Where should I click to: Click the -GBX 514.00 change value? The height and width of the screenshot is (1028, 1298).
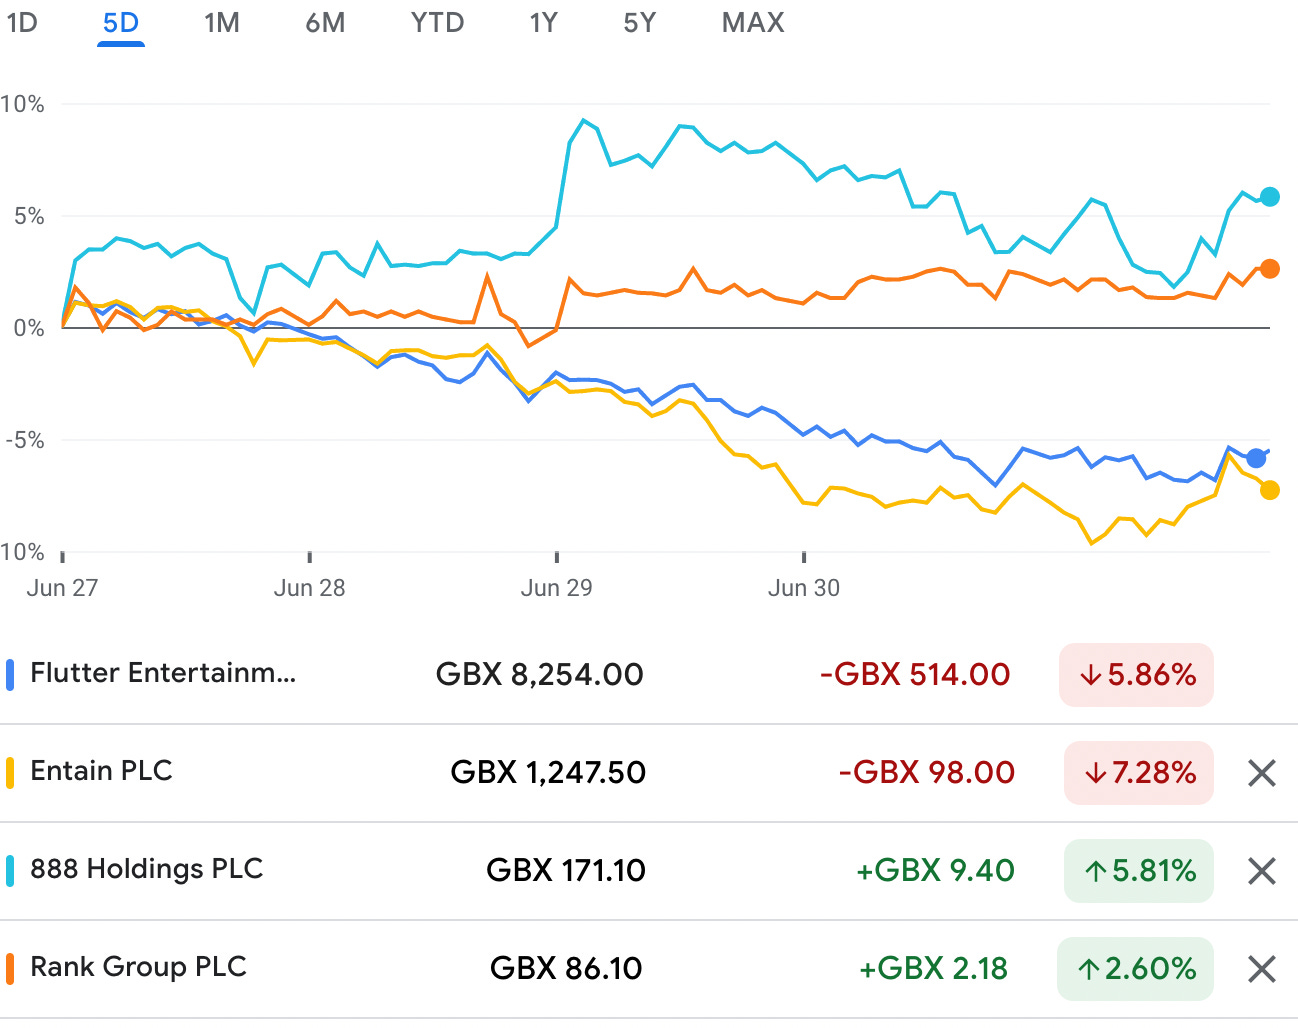click(915, 675)
